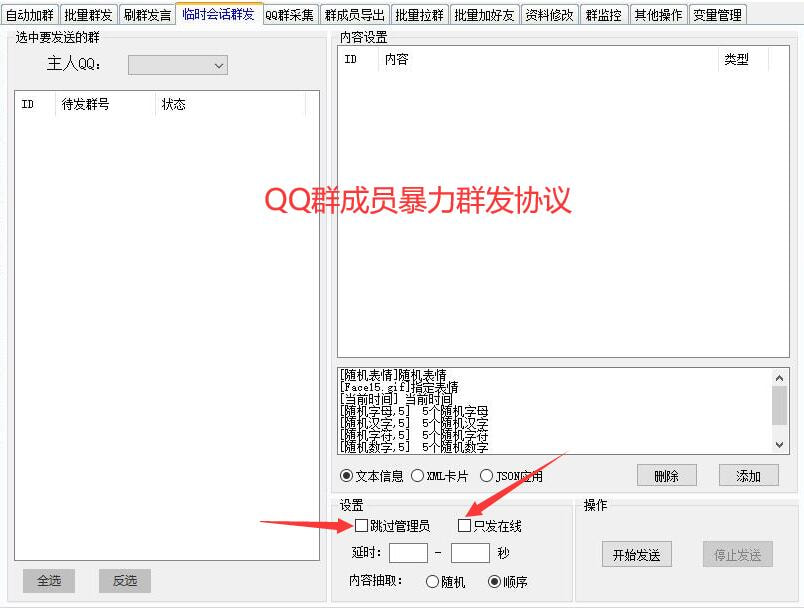Switch to the 批量拉群 tab
Screen dimensions: 804x608
tap(419, 15)
